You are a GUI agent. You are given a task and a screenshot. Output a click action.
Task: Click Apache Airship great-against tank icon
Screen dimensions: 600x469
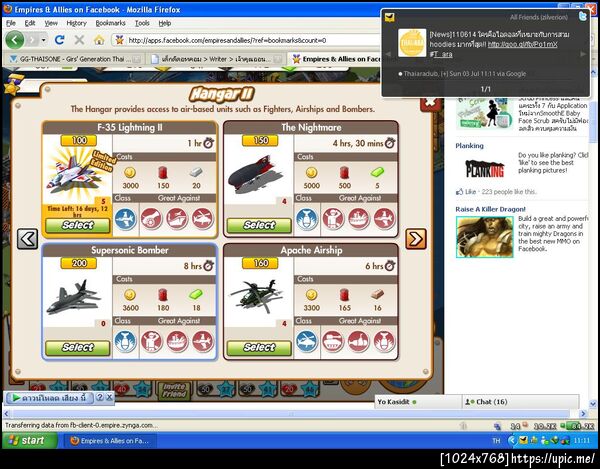click(x=333, y=341)
